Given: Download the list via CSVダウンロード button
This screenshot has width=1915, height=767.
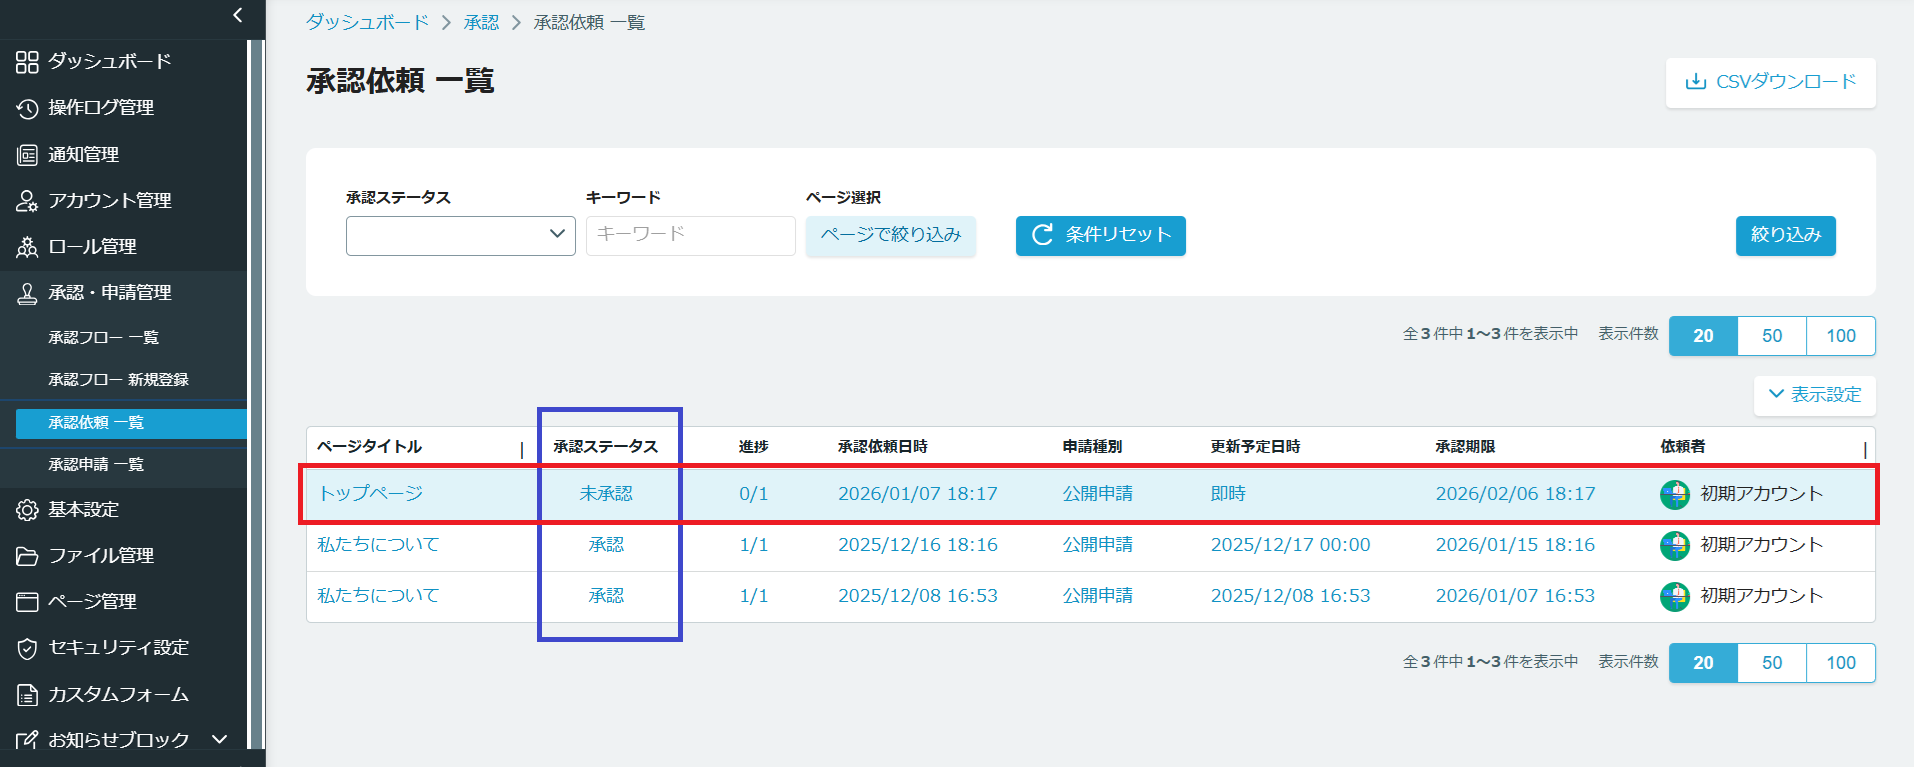Looking at the screenshot, I should point(1770,82).
